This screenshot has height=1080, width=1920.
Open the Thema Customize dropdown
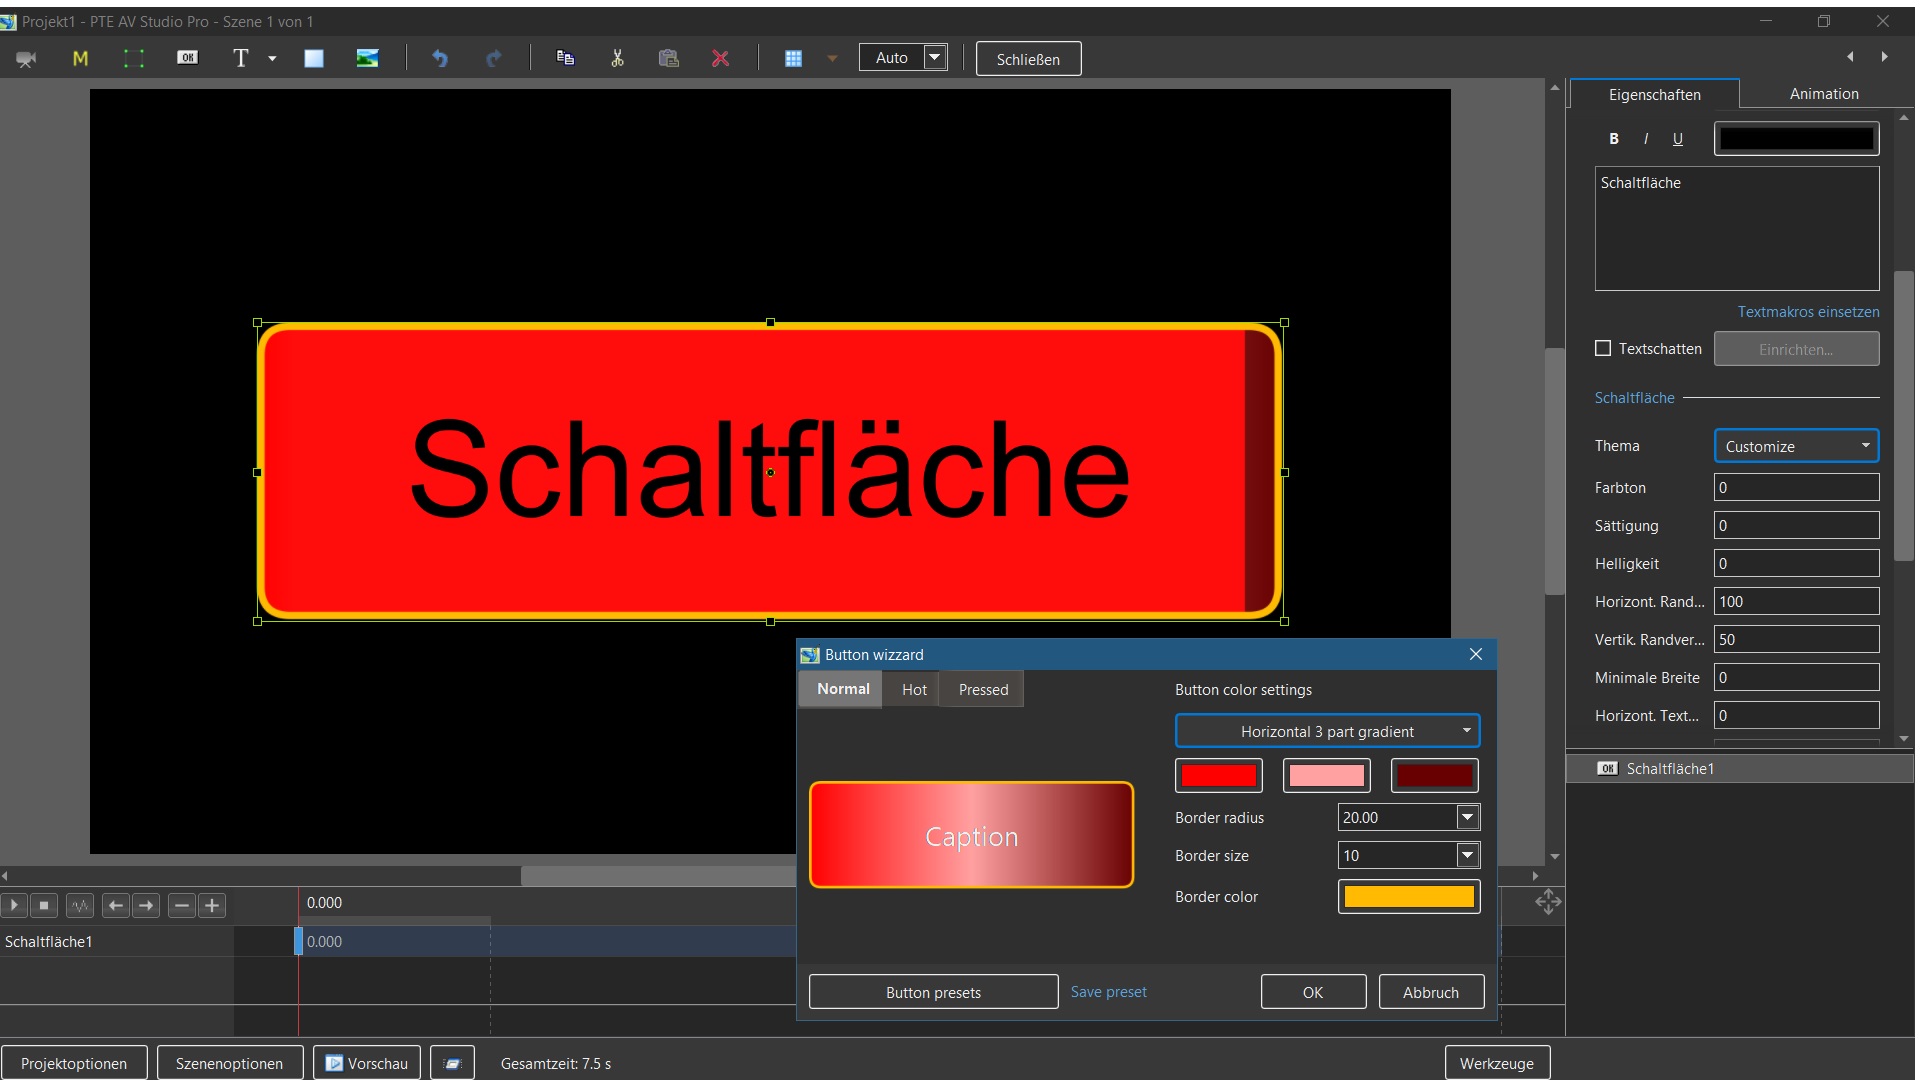(x=1796, y=446)
